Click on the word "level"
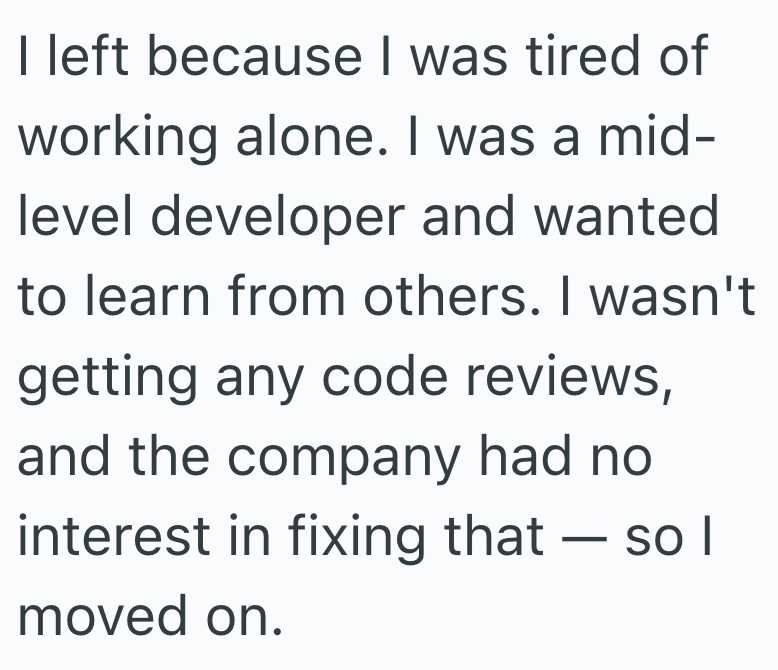Image resolution: width=778 pixels, height=670 pixels. pyautogui.click(x=67, y=218)
